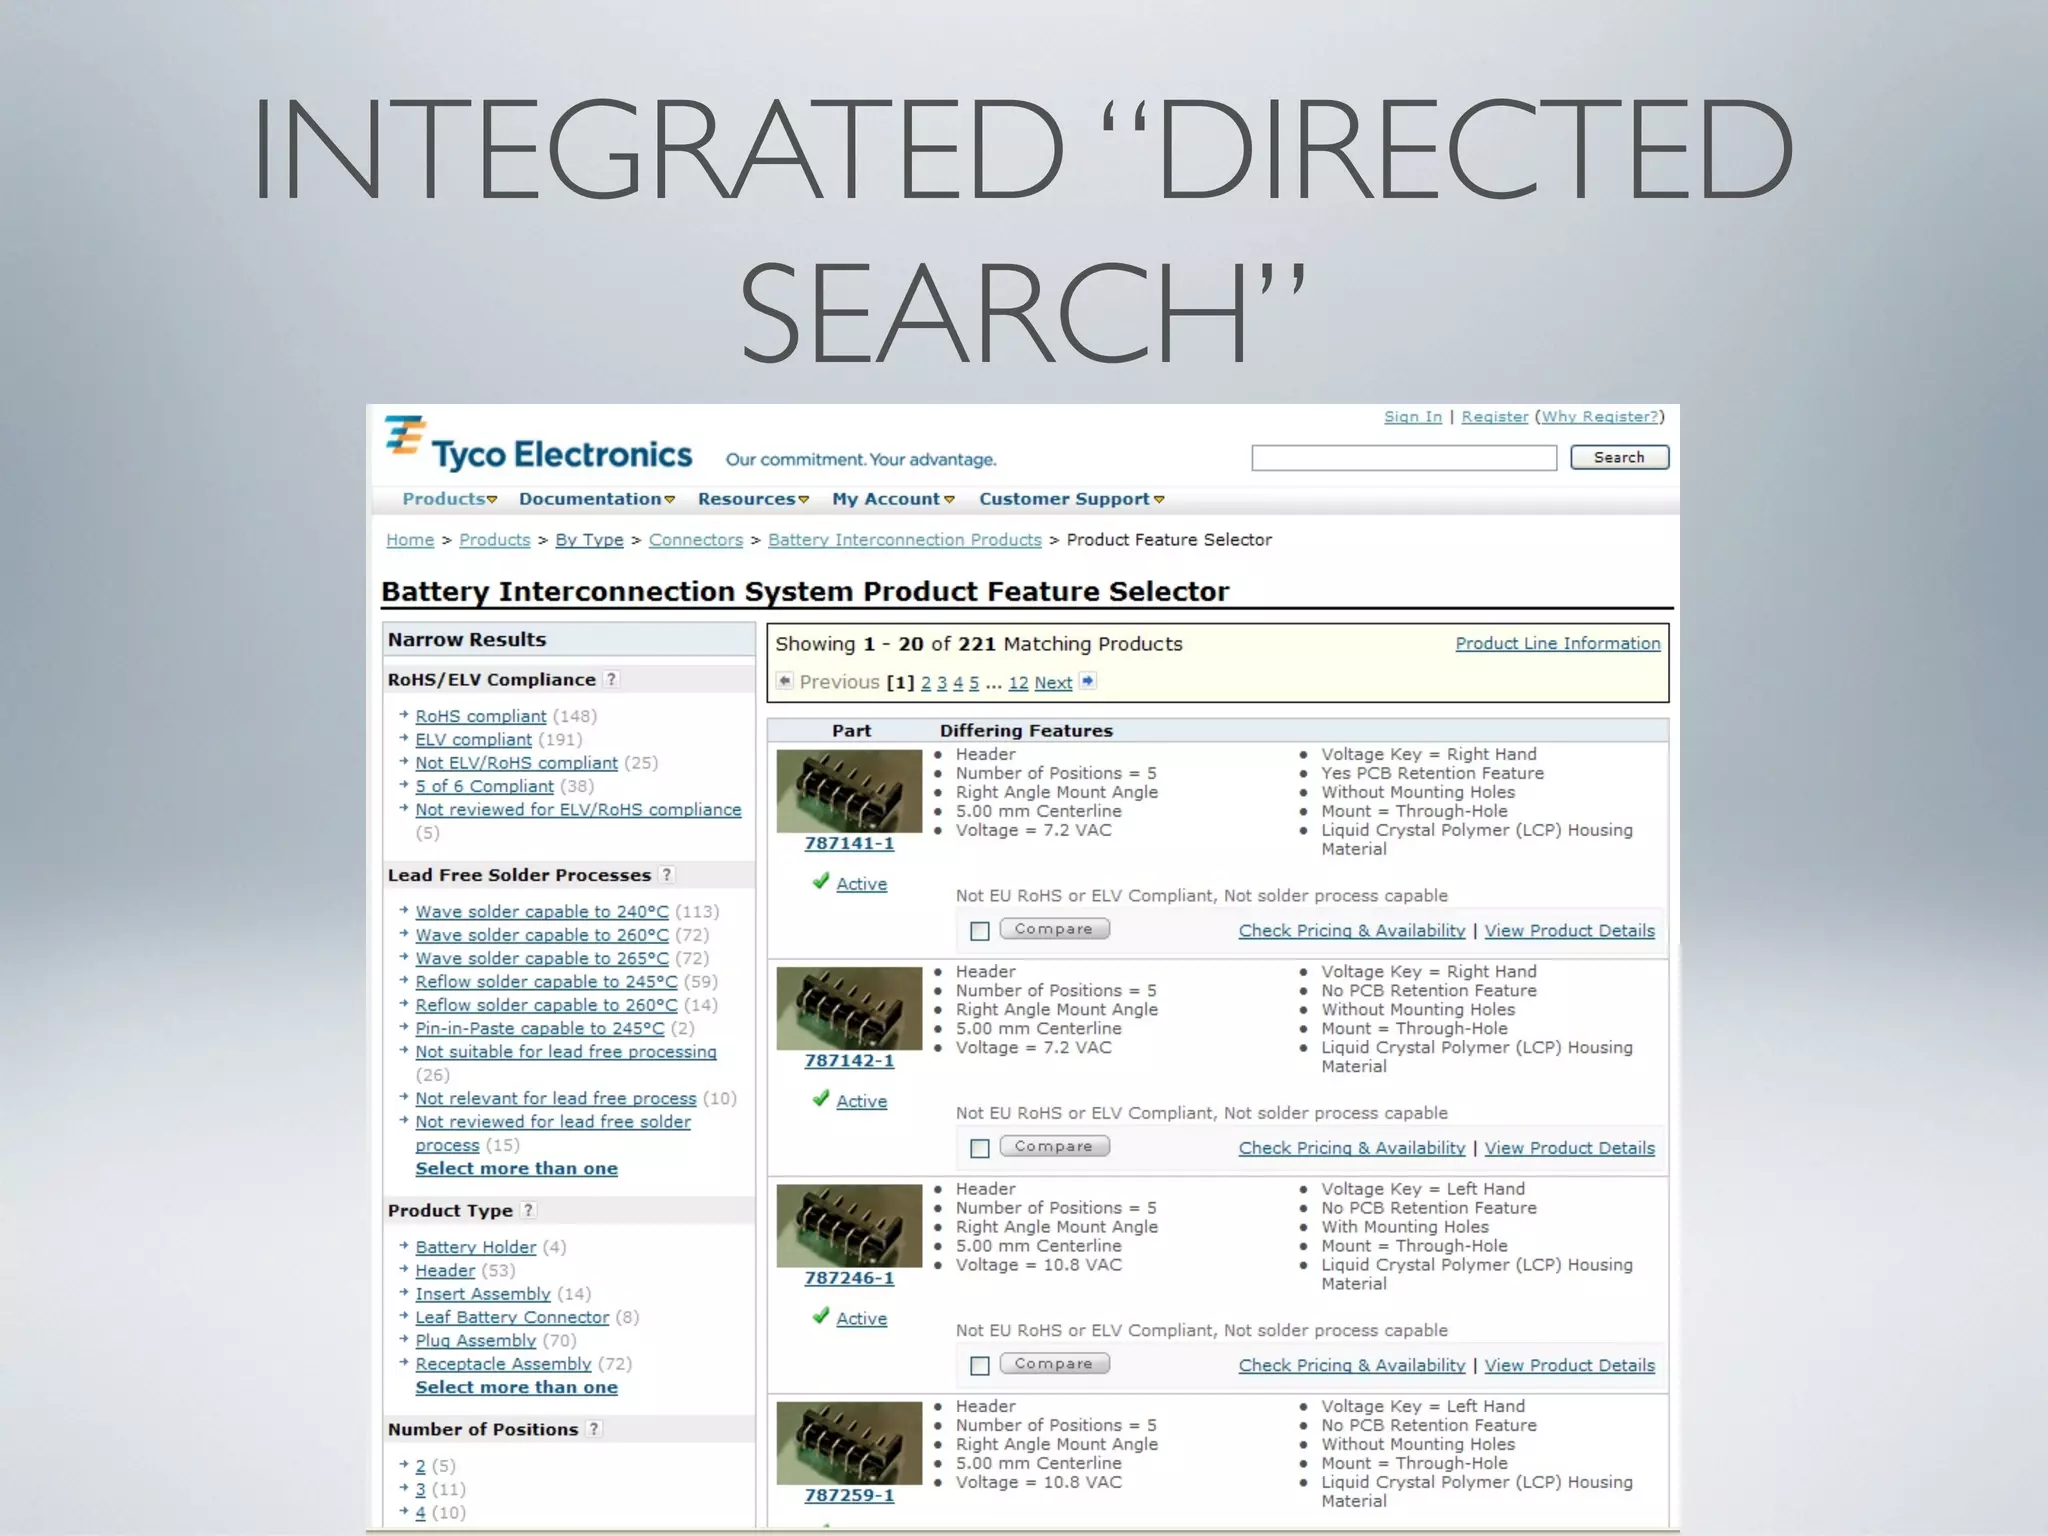
Task: Filter by Receptacle Assembly
Action: [503, 1364]
